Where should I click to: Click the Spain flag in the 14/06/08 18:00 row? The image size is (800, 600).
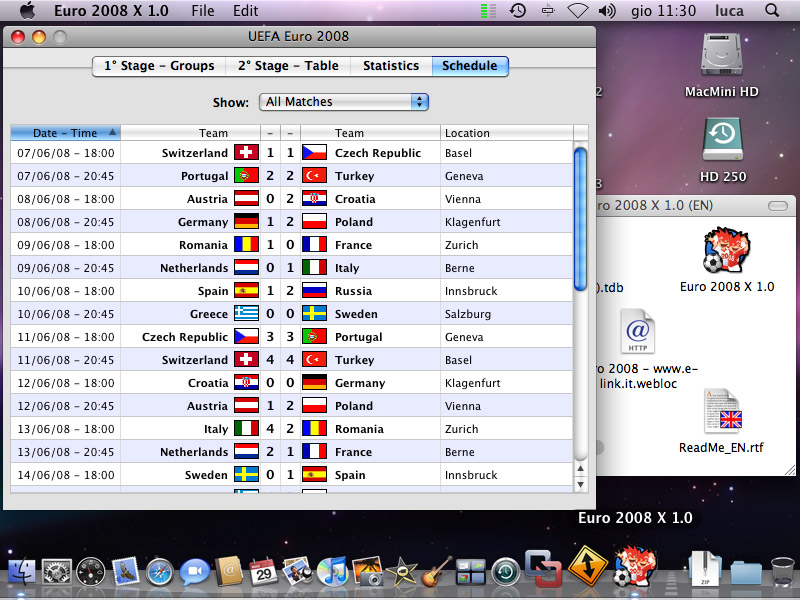click(314, 474)
